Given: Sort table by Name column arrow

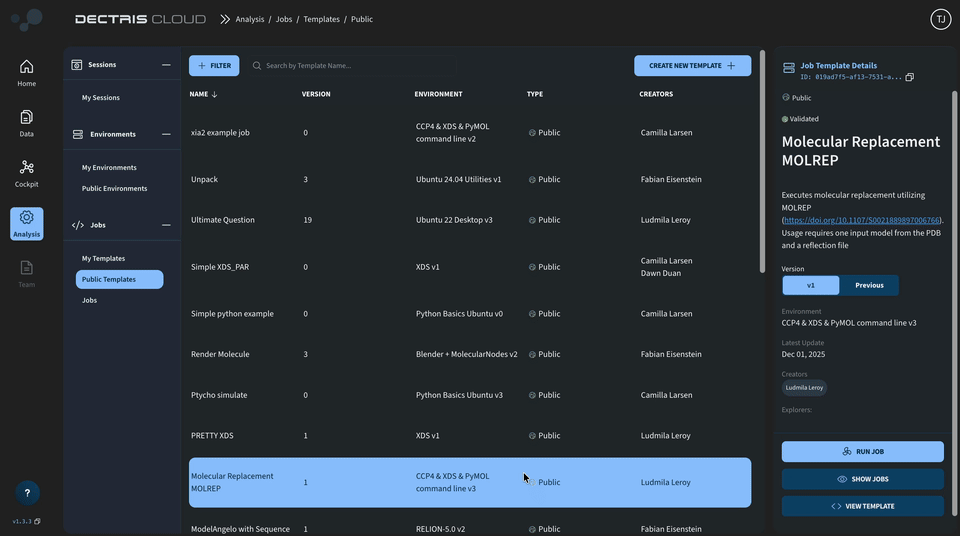Looking at the screenshot, I should coord(214,94).
